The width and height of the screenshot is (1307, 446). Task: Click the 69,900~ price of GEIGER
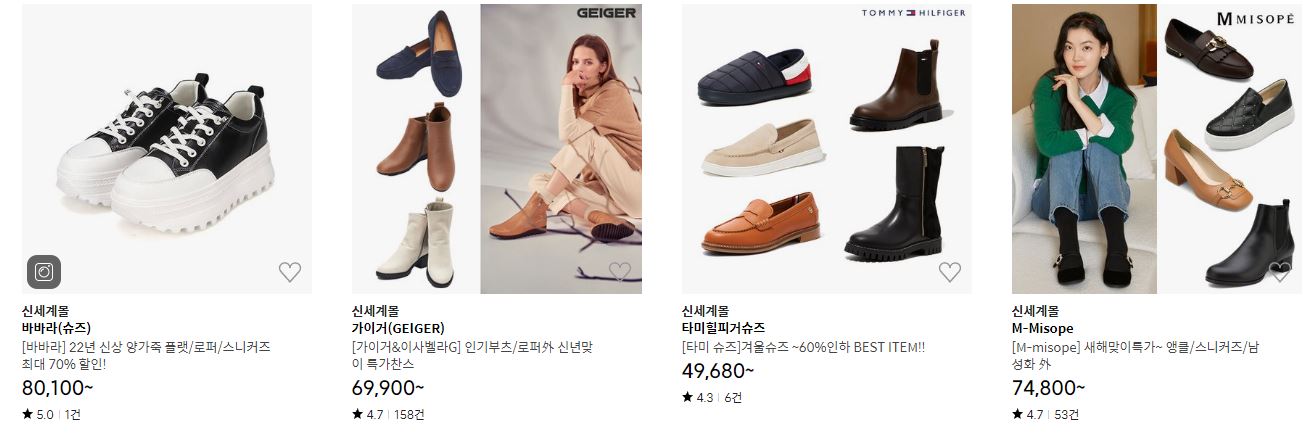388,388
